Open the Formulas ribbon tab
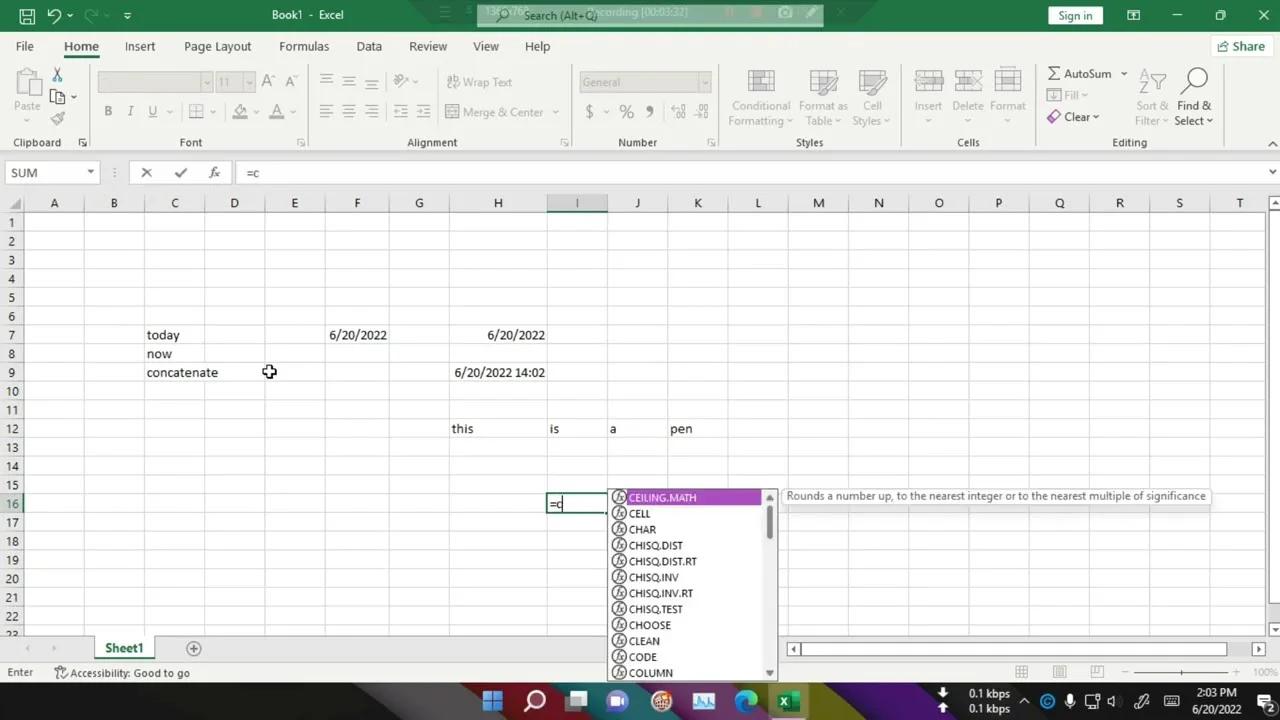 click(x=304, y=46)
